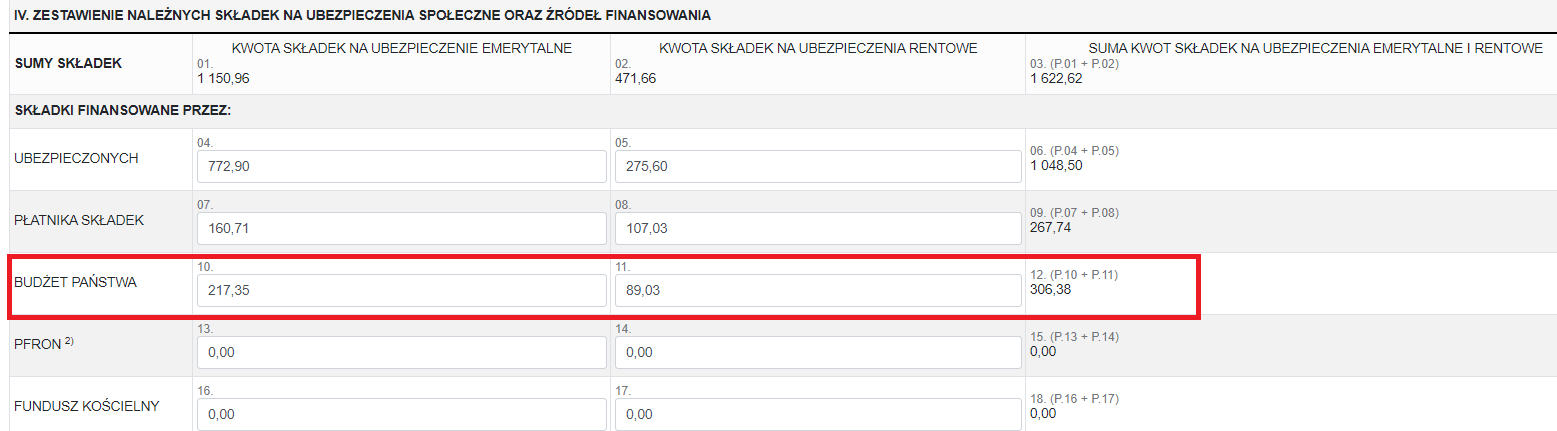
Task: Click field 14 rentowe for PFRON
Action: coord(818,353)
